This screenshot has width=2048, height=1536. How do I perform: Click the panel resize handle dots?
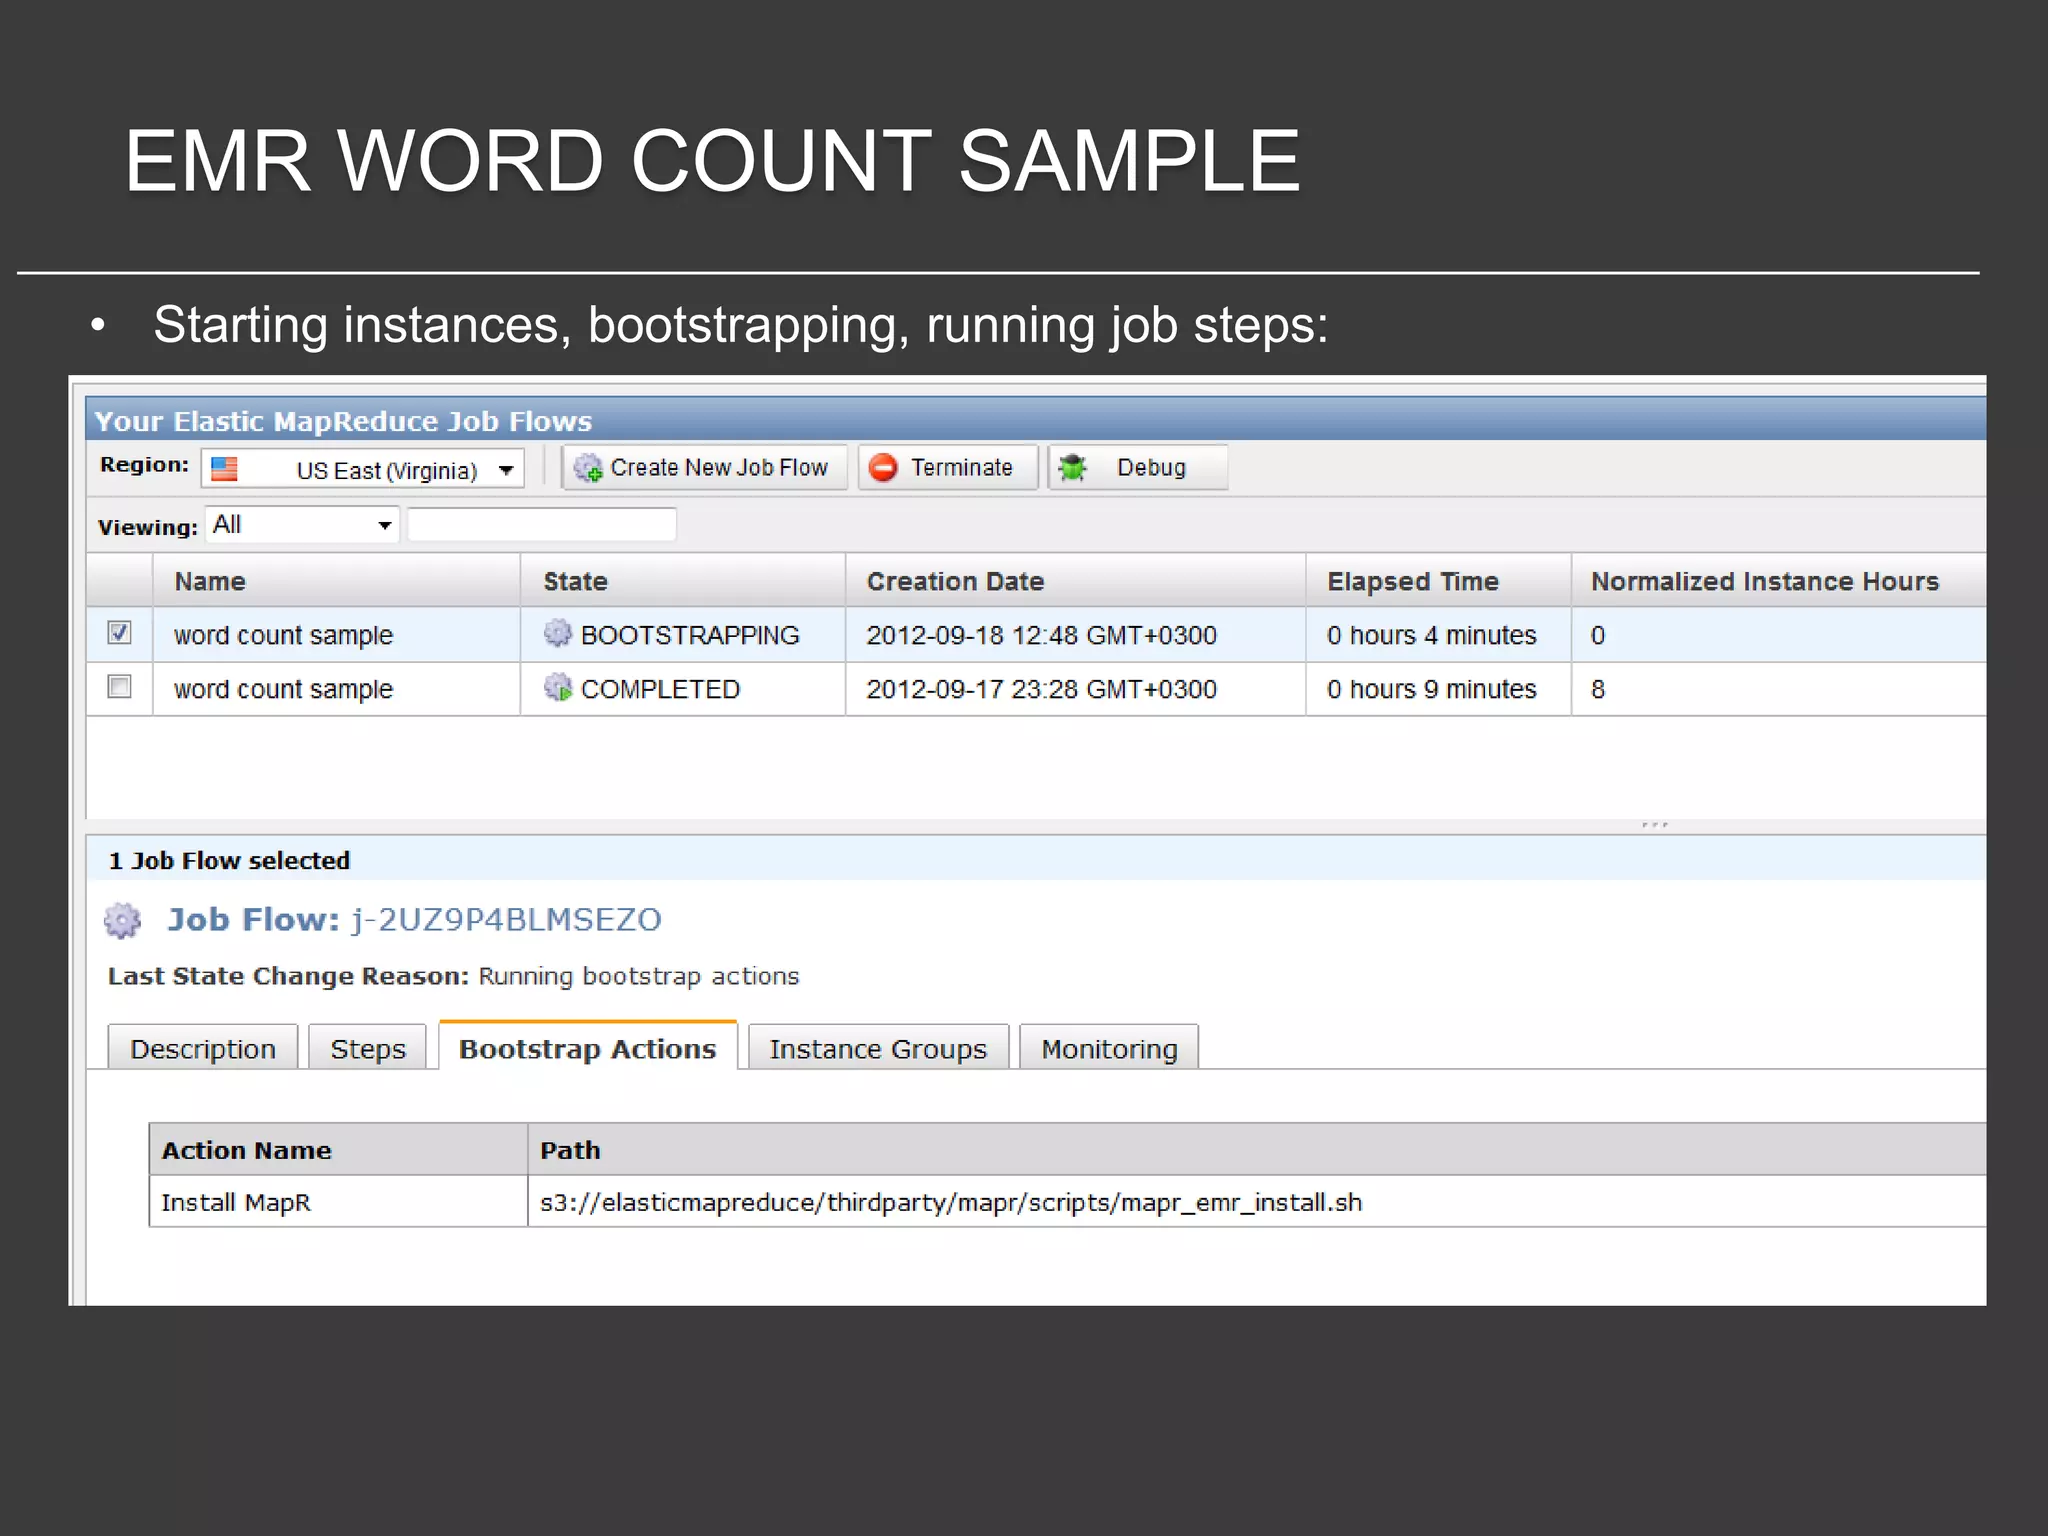click(x=1654, y=825)
